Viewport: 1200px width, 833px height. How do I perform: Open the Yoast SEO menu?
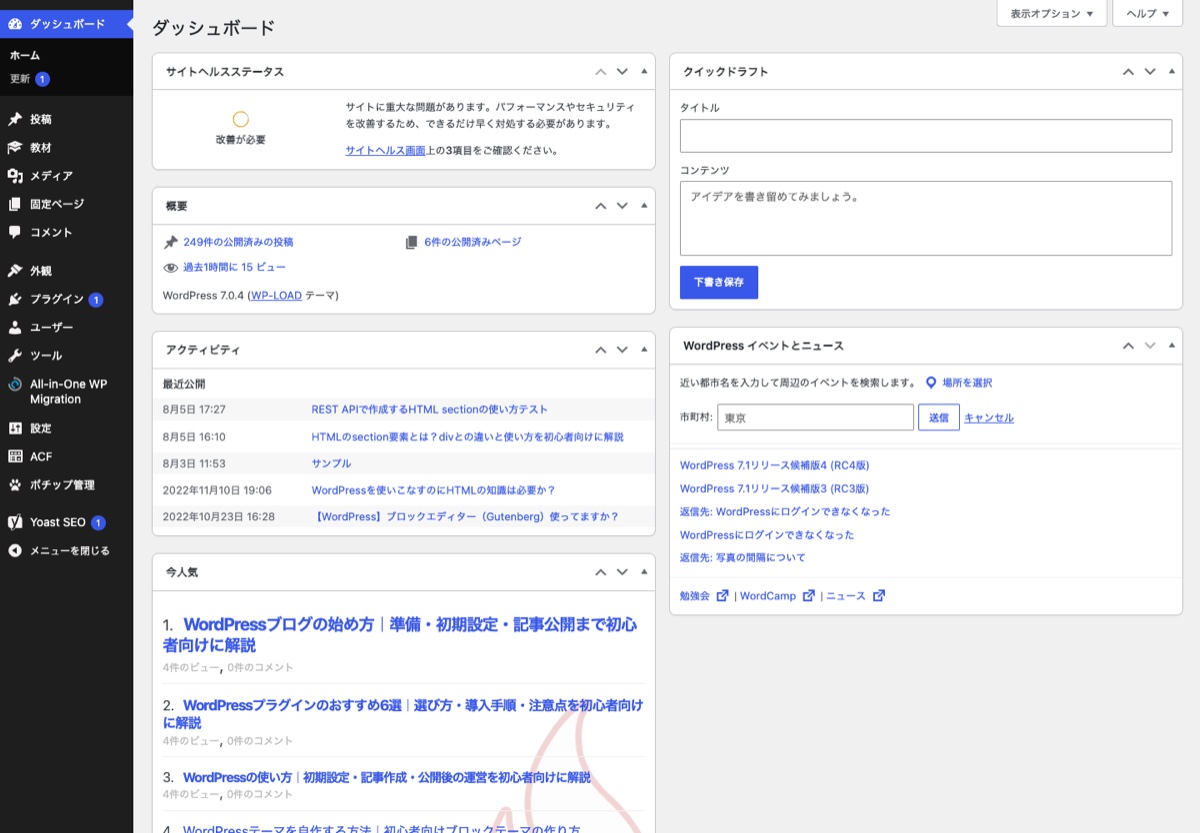[66, 522]
